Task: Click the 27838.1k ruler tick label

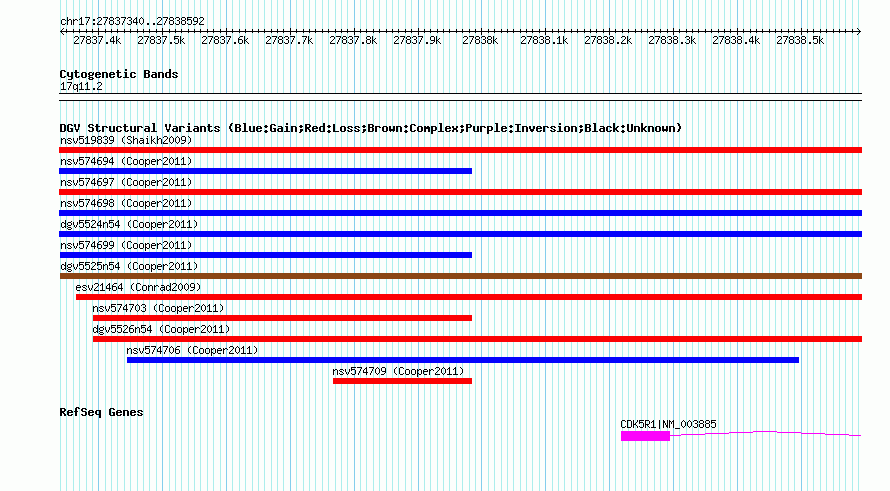Action: [x=544, y=40]
